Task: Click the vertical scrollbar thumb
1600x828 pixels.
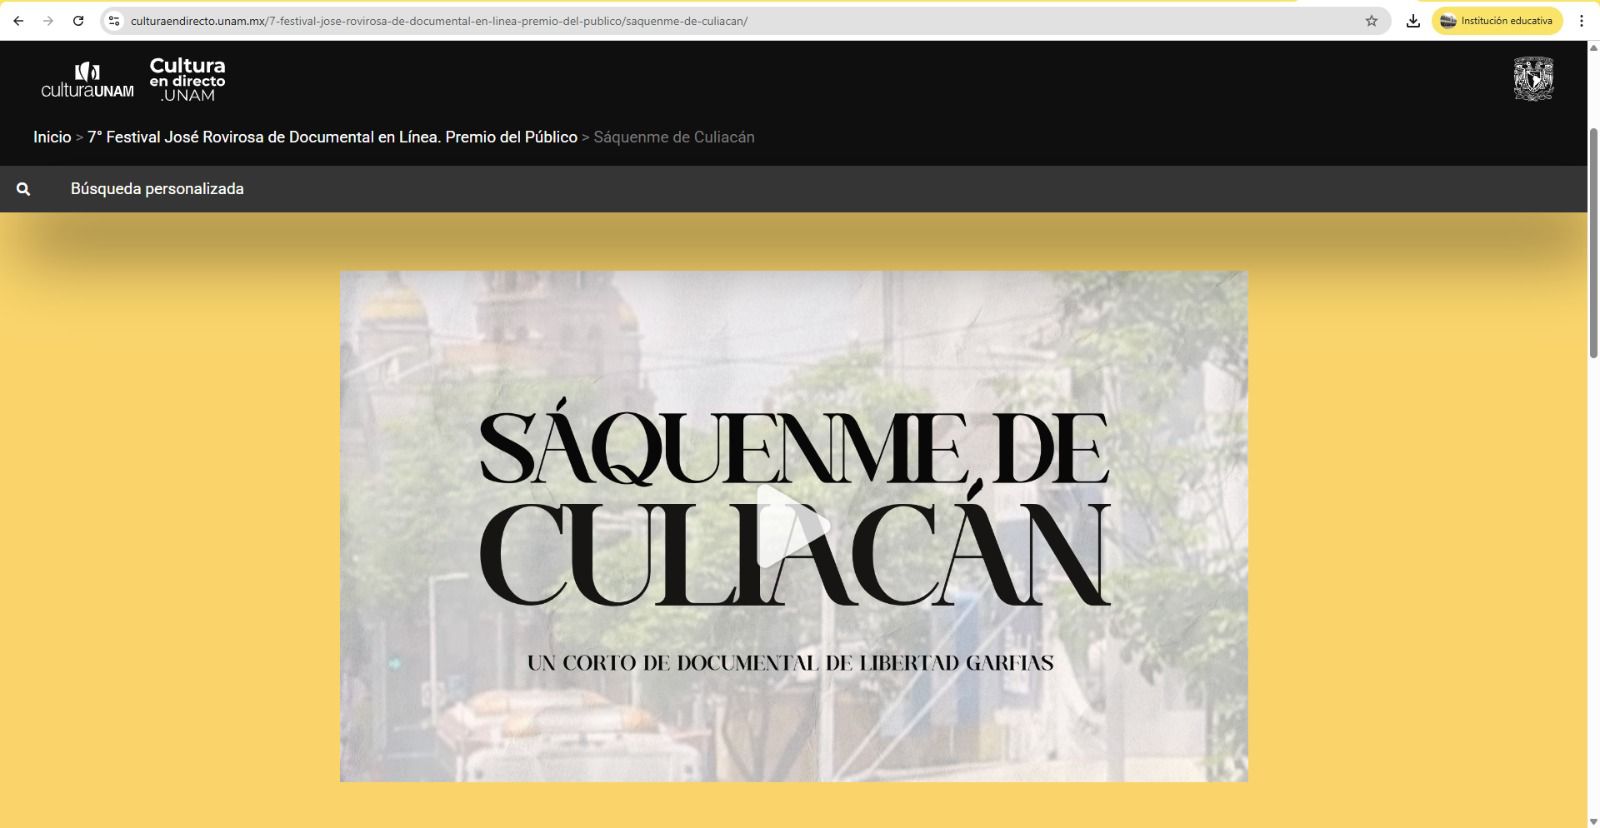Action: [1593, 240]
